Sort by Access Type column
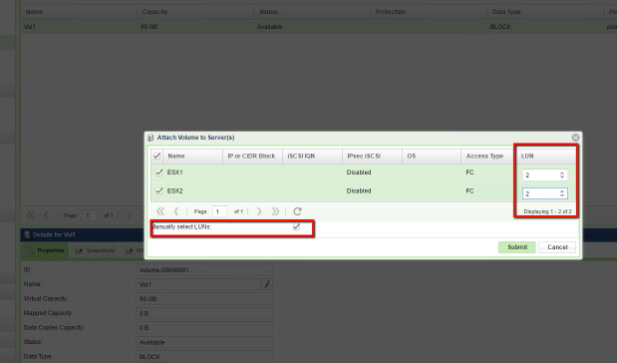The image size is (617, 363). coord(488,156)
